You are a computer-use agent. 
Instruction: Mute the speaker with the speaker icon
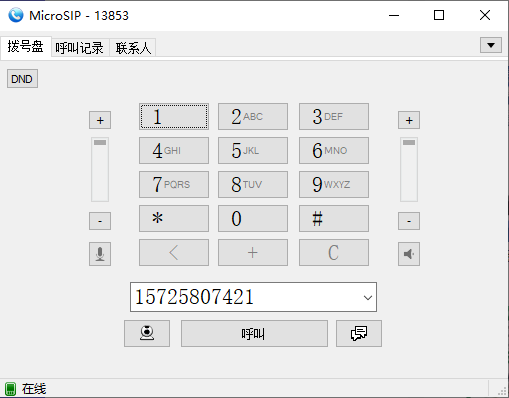pyautogui.click(x=409, y=254)
